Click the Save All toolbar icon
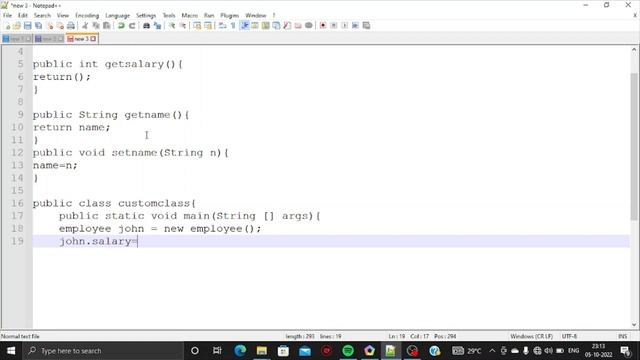This screenshot has width=640, height=360. click(38, 26)
